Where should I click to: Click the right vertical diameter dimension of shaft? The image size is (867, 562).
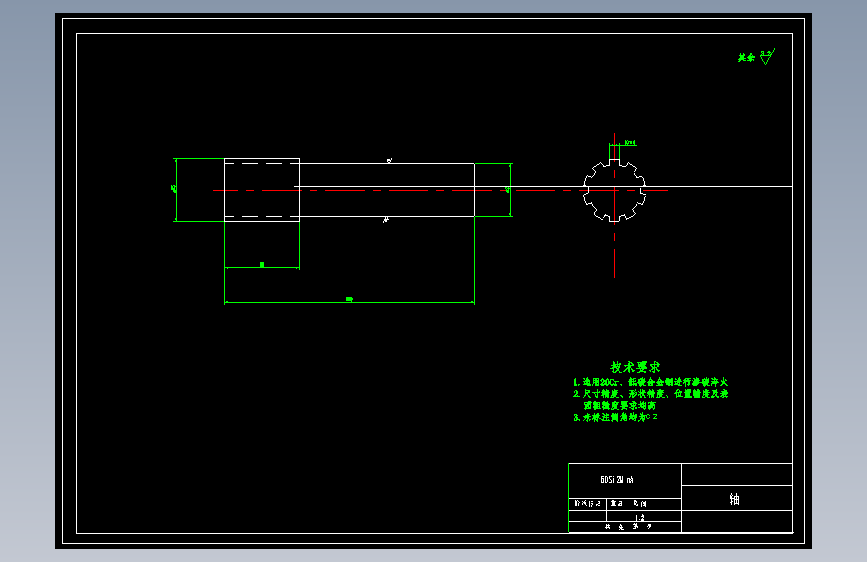pyautogui.click(x=510, y=190)
